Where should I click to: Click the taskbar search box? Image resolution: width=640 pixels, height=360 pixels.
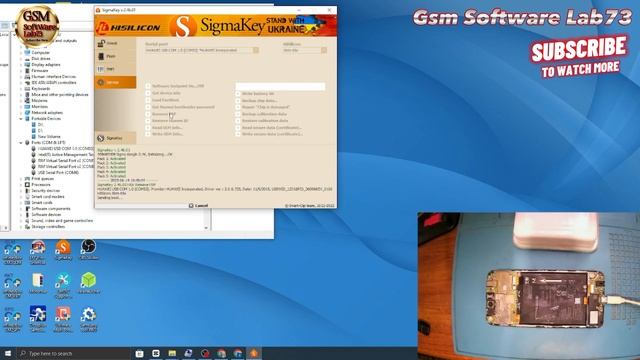coord(73,353)
